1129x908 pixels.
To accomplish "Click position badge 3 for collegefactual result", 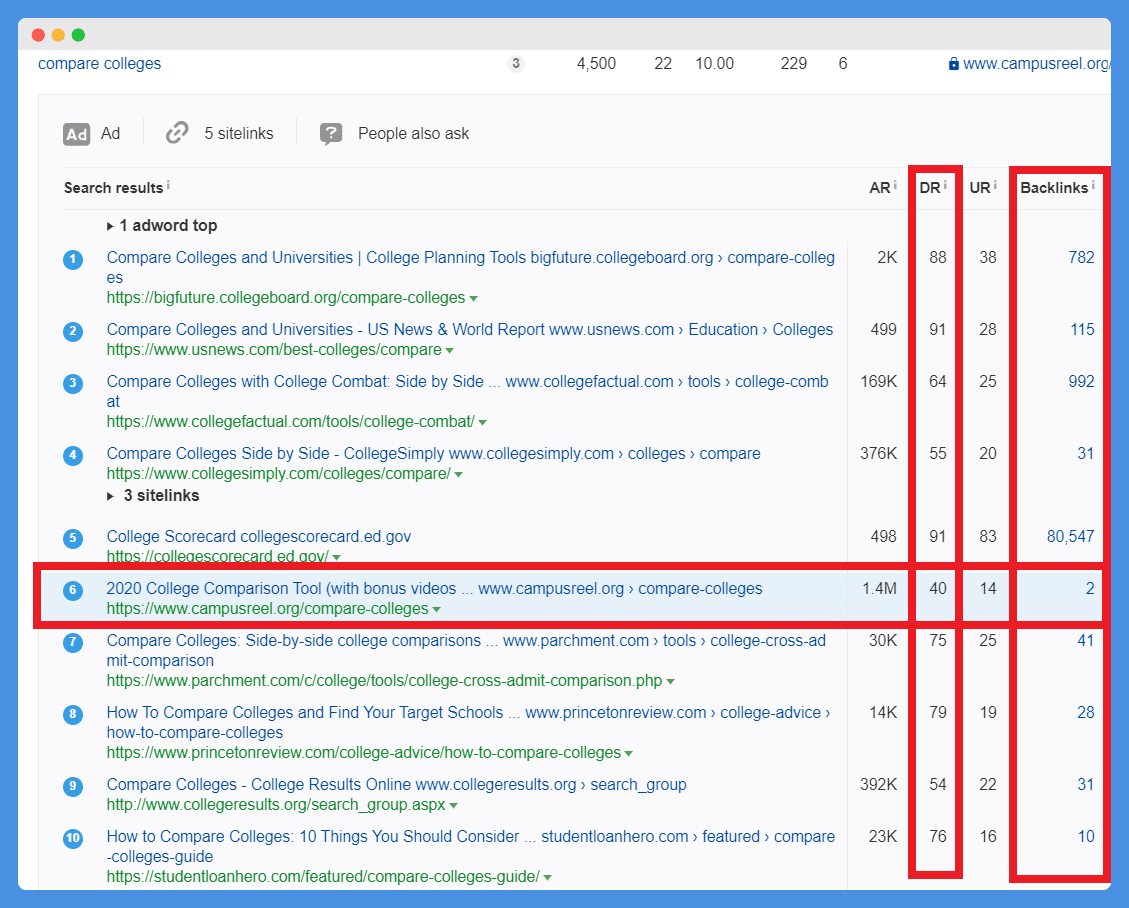I will 73,383.
